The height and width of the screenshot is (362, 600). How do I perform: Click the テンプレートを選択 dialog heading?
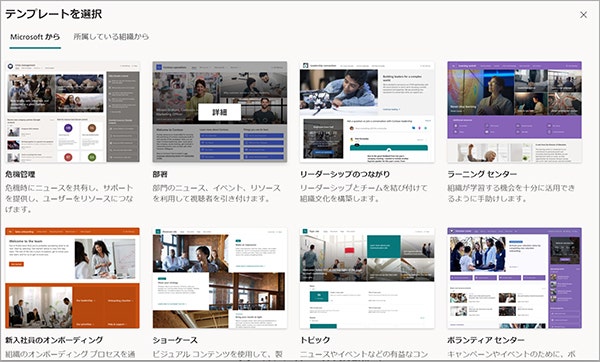click(53, 14)
